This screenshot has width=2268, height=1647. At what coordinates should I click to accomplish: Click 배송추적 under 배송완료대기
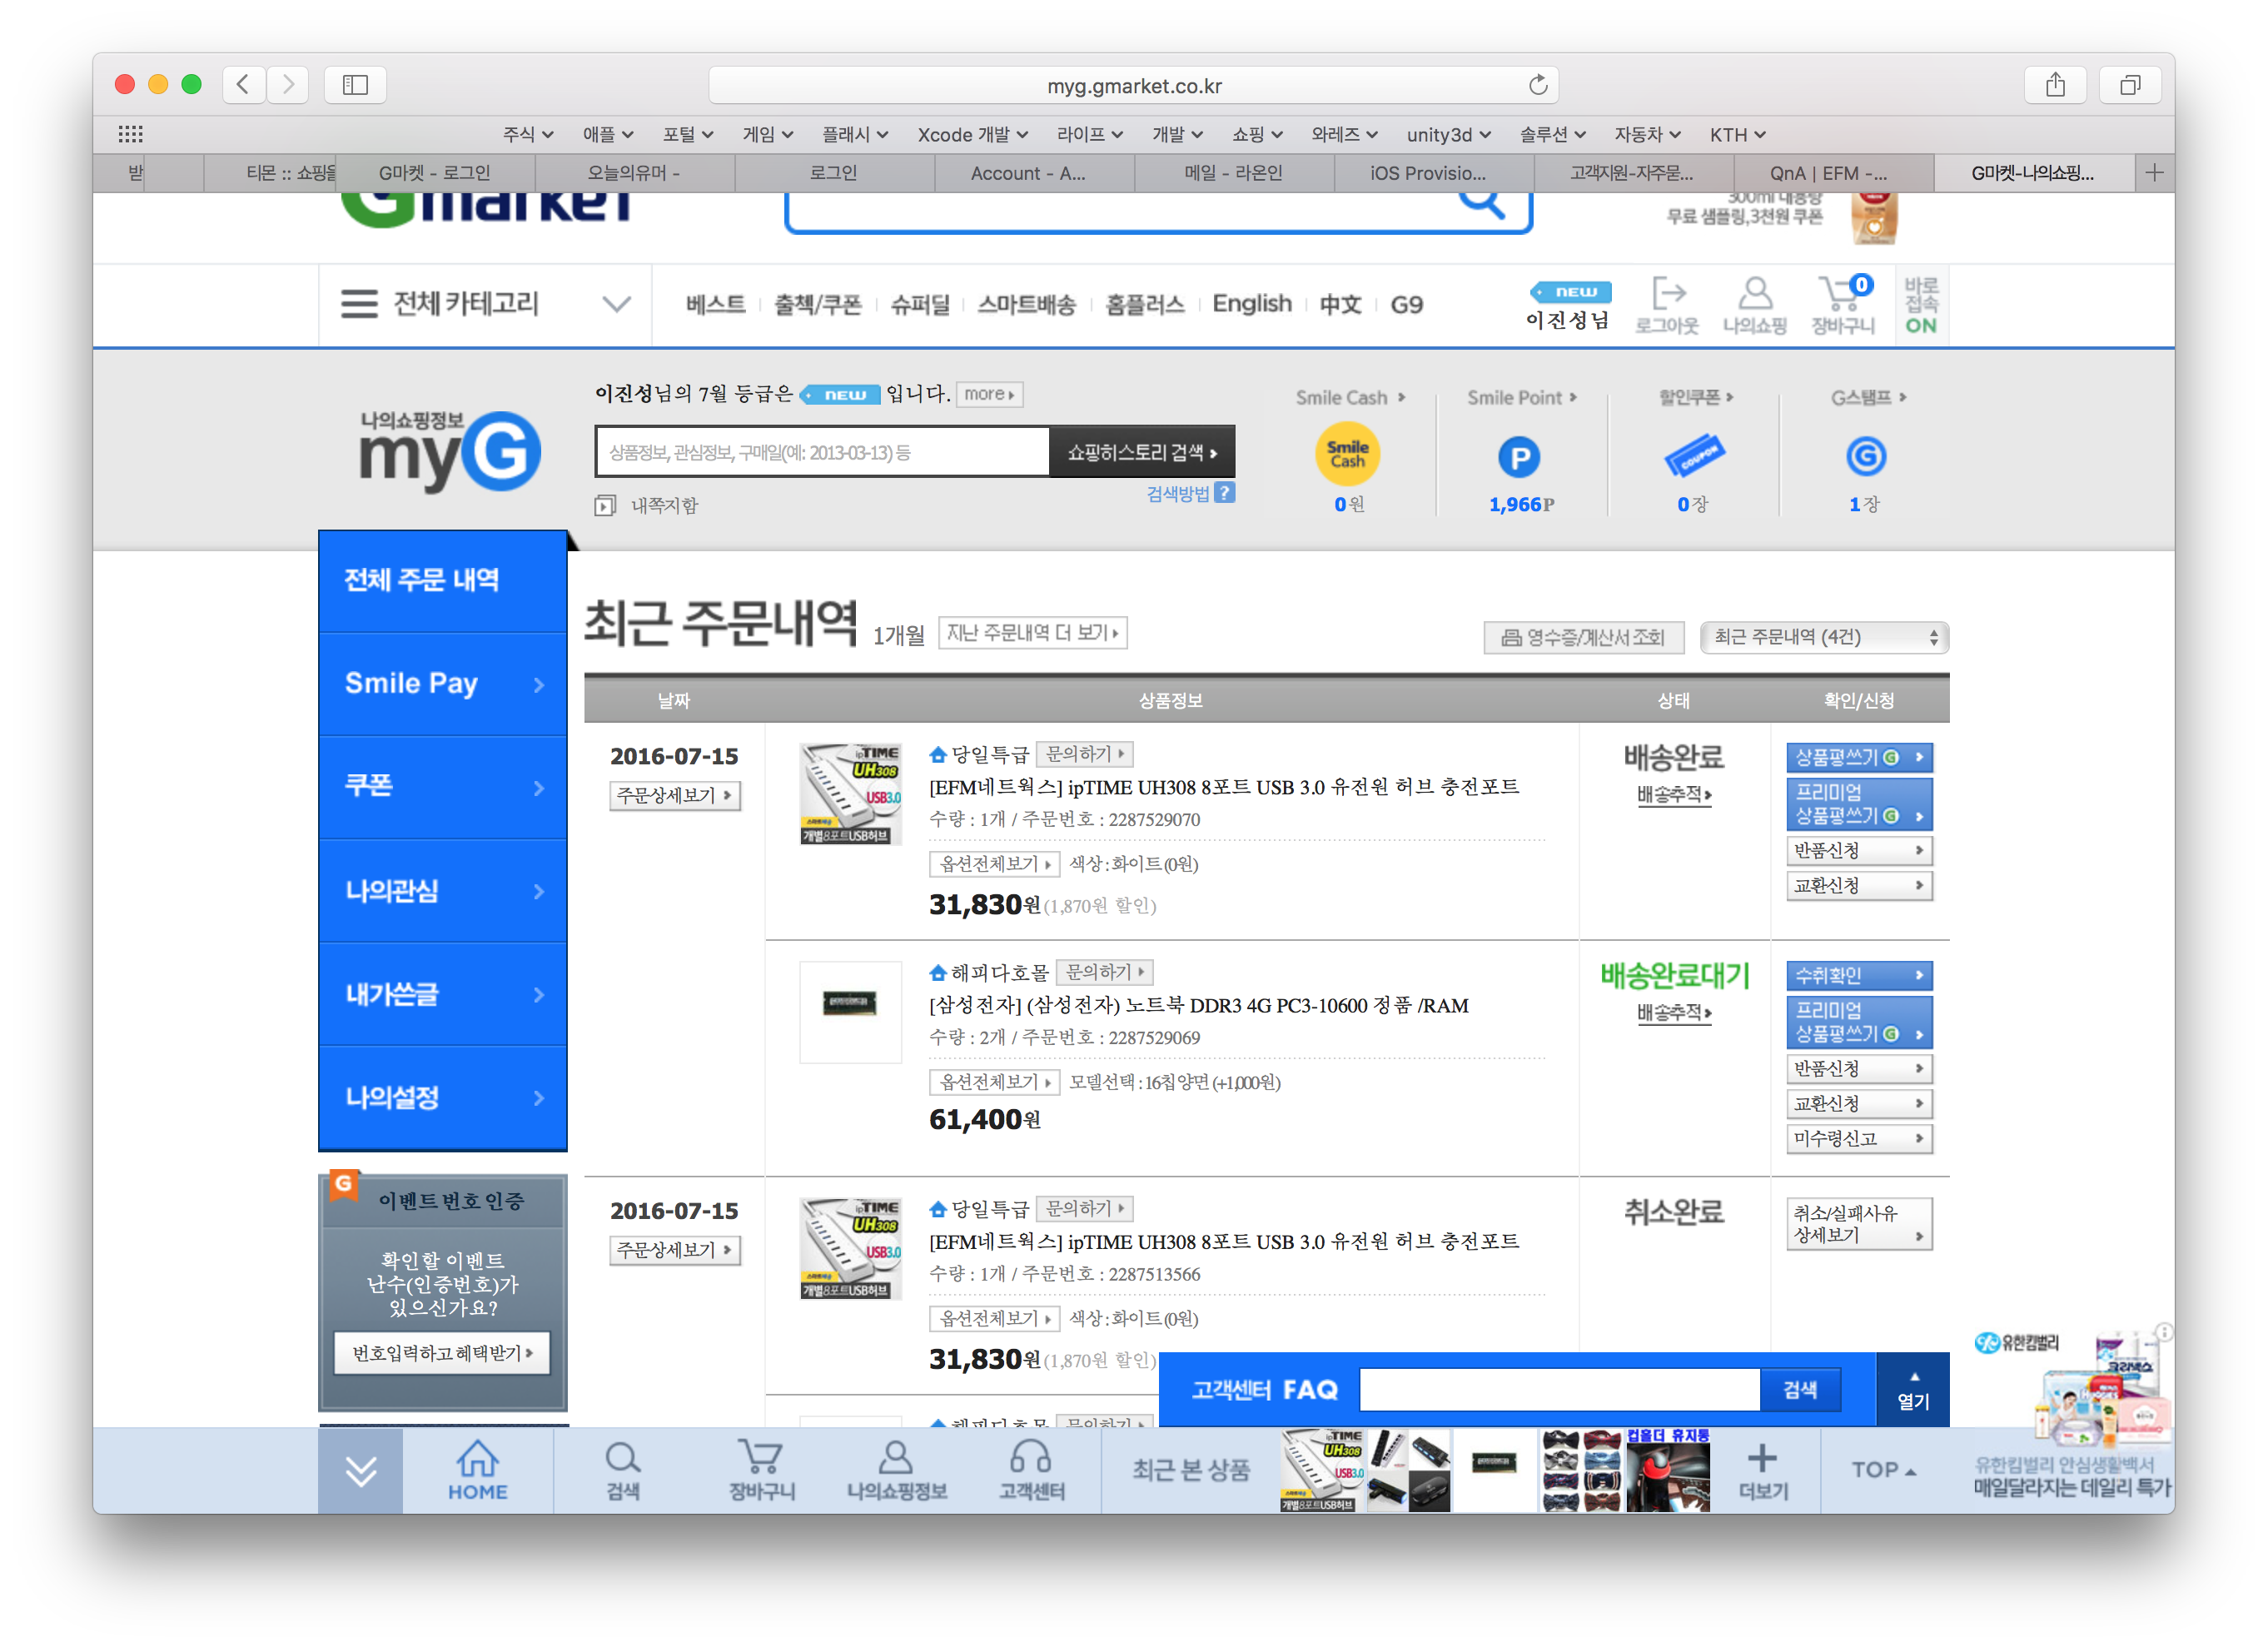1673,1013
